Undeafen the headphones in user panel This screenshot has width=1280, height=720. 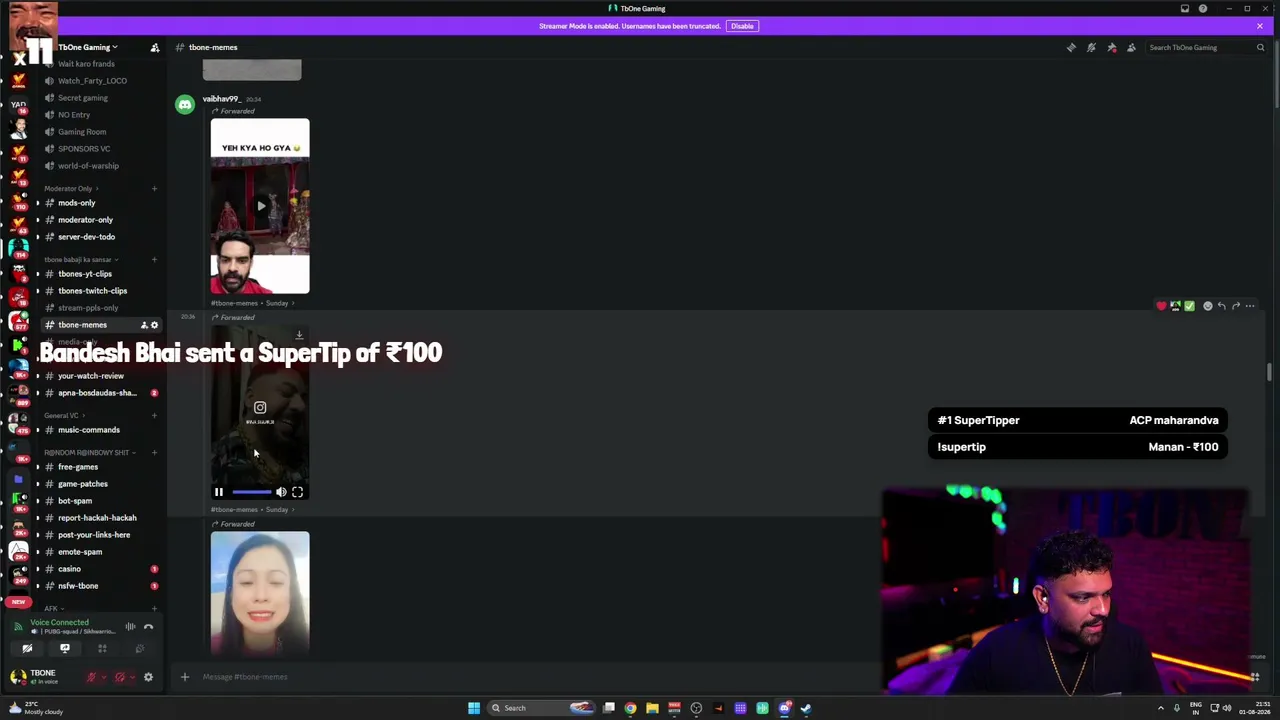point(119,677)
